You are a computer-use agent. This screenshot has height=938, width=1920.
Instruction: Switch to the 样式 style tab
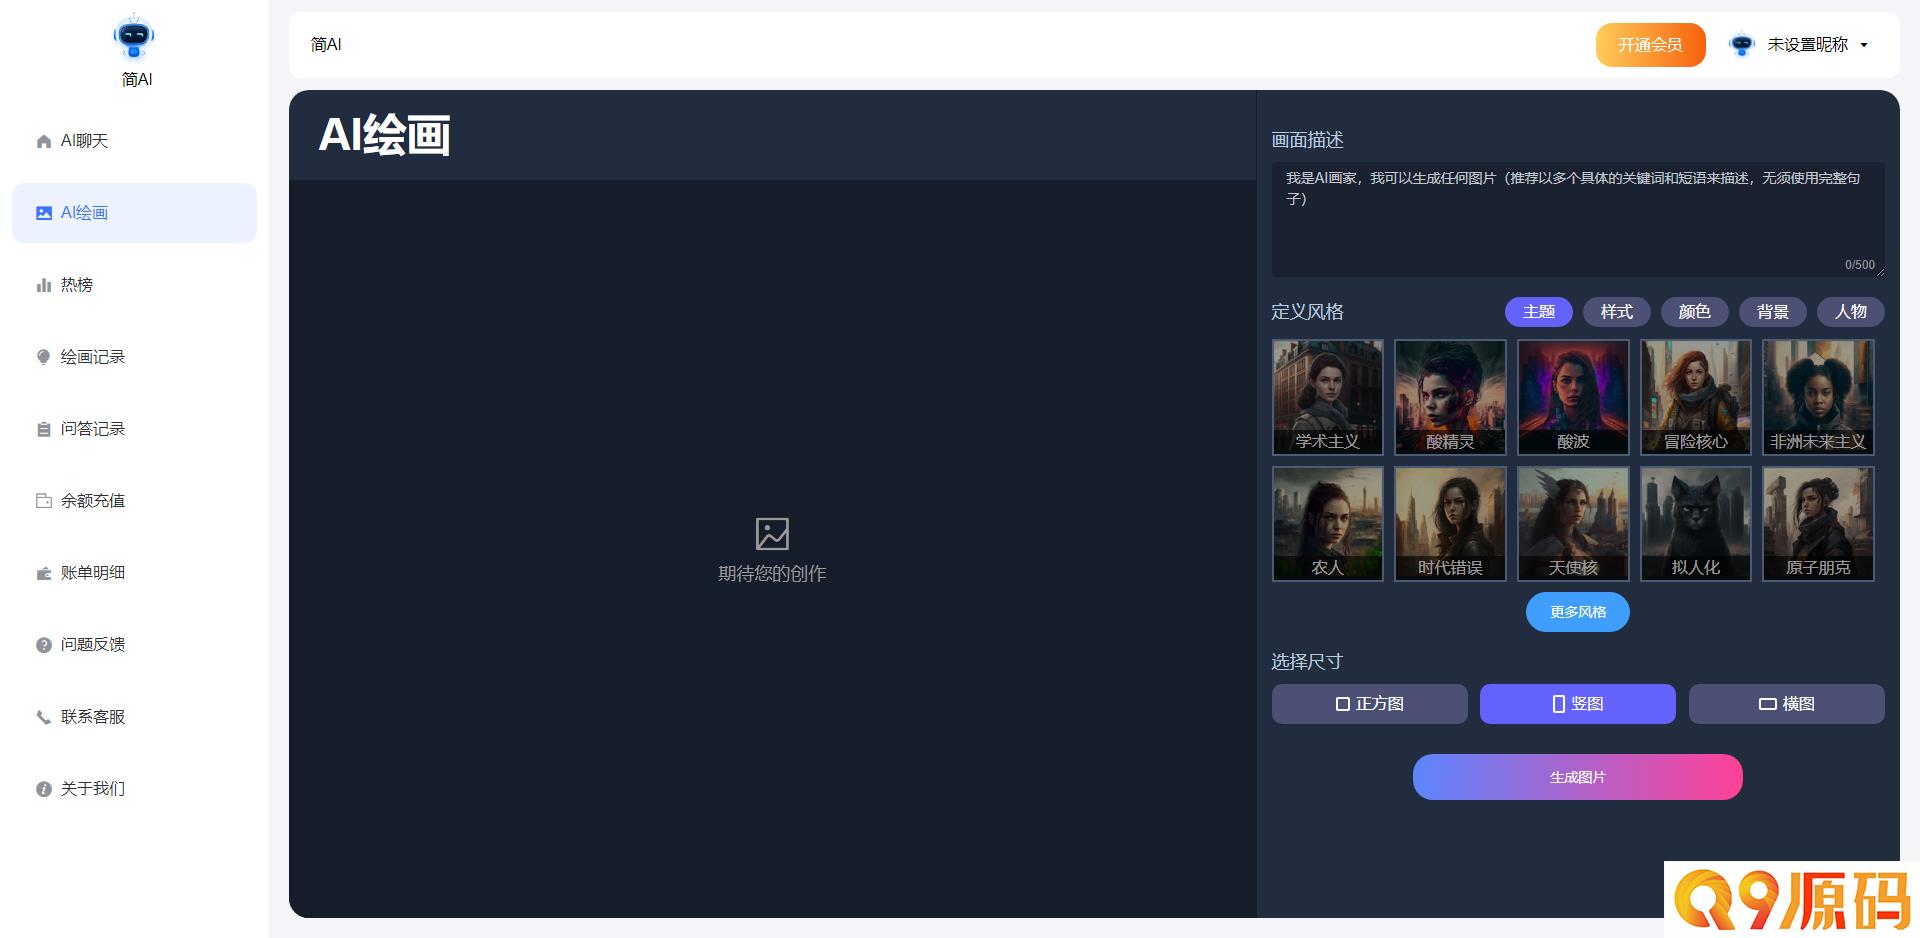click(x=1616, y=312)
